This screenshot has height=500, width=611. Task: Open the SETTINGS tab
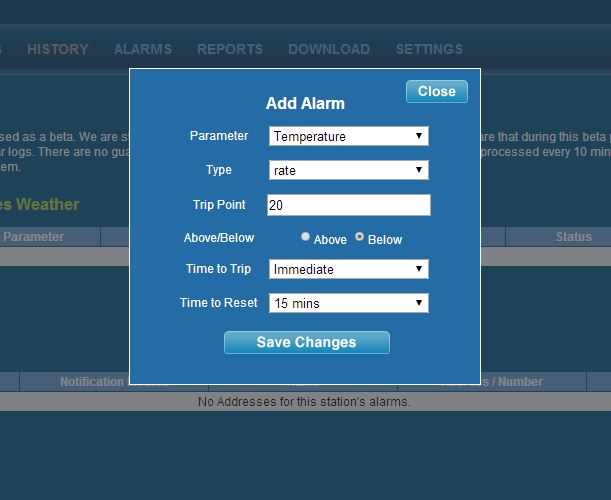[429, 49]
